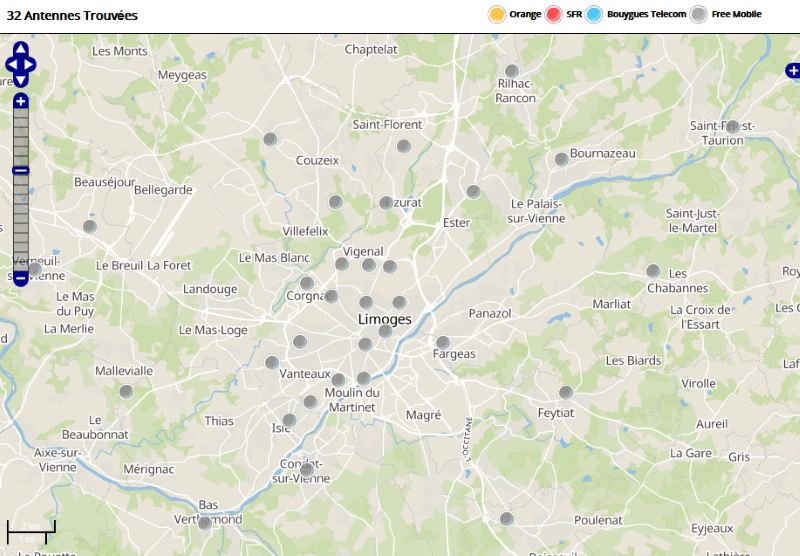800x556 pixels.
Task: Pan the map right with the east arrow
Action: (x=30, y=65)
